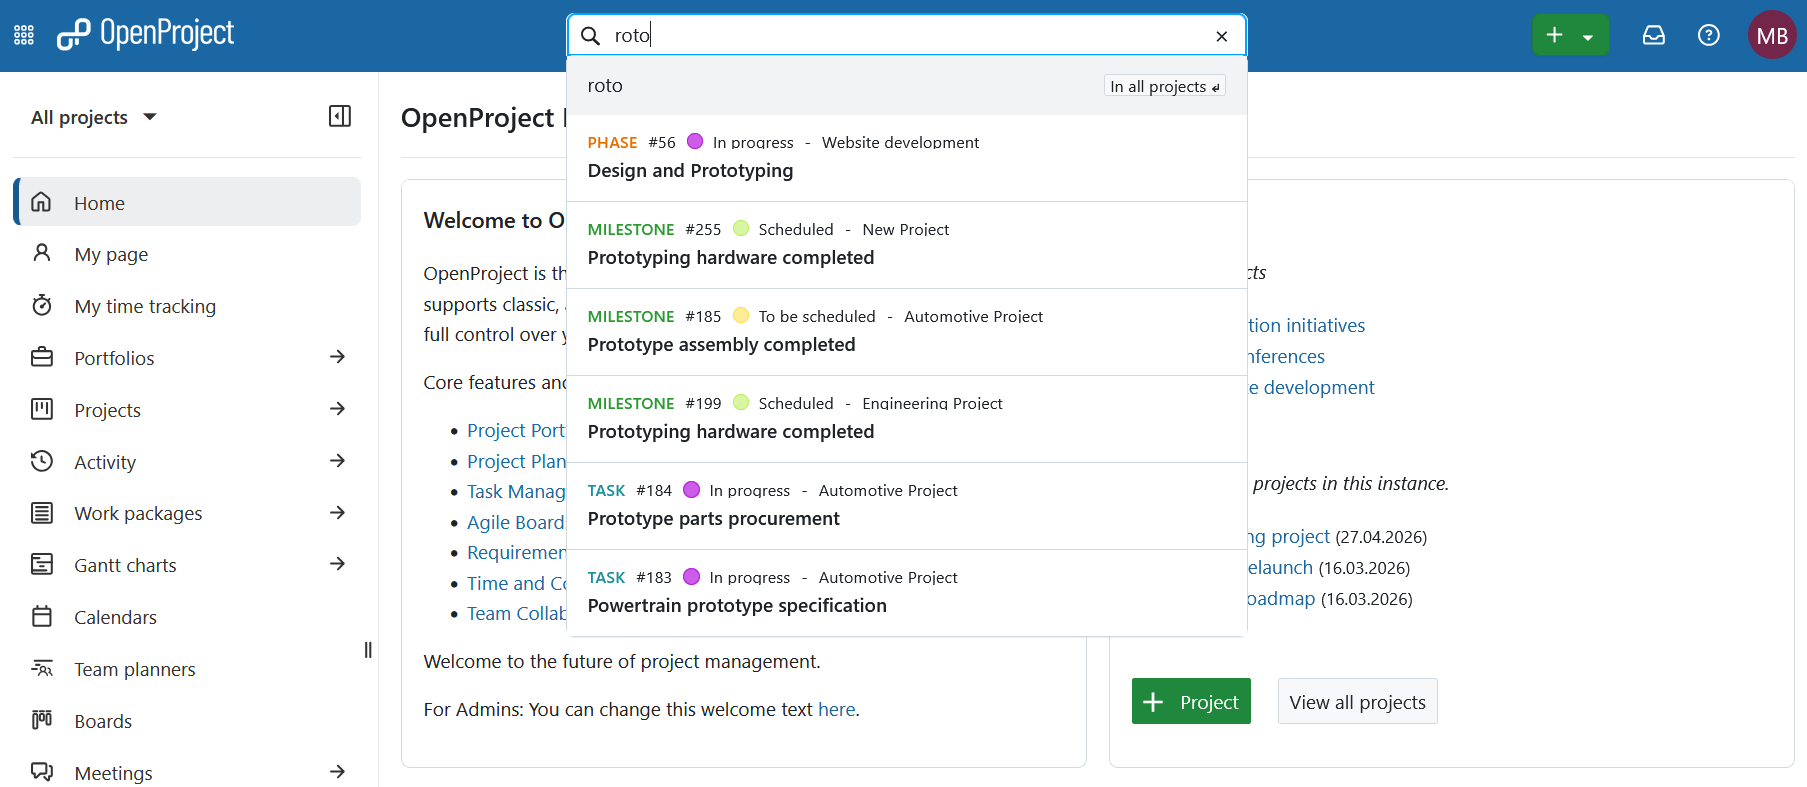Open the All projects dropdown
This screenshot has height=787, width=1807.
(94, 117)
